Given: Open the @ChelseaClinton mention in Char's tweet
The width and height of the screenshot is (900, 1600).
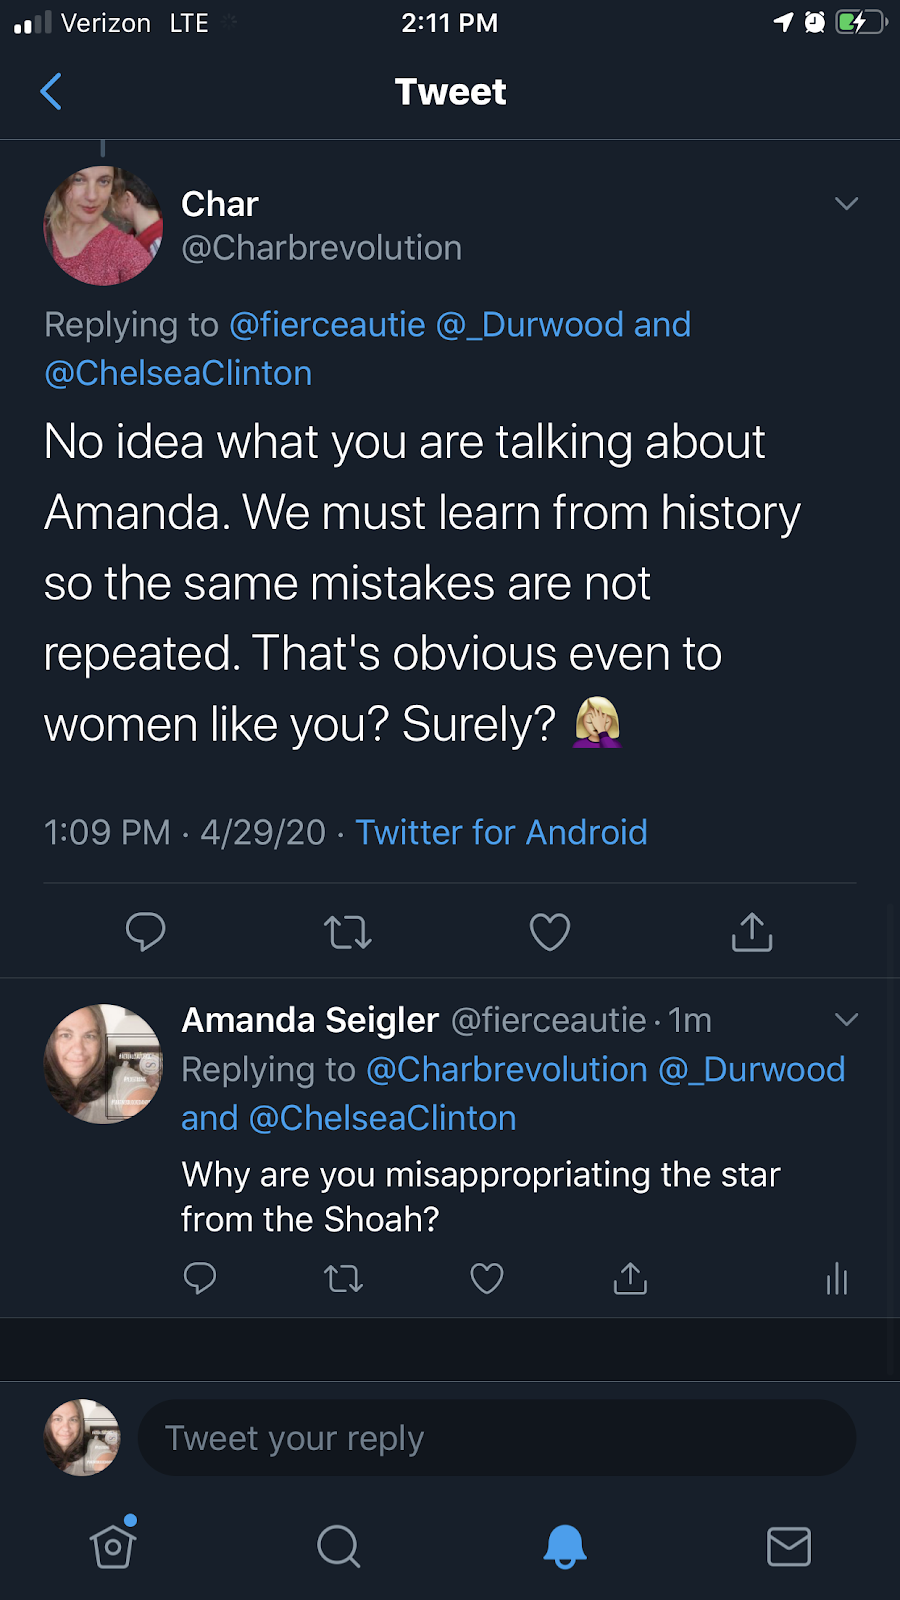Looking at the screenshot, I should [x=178, y=373].
